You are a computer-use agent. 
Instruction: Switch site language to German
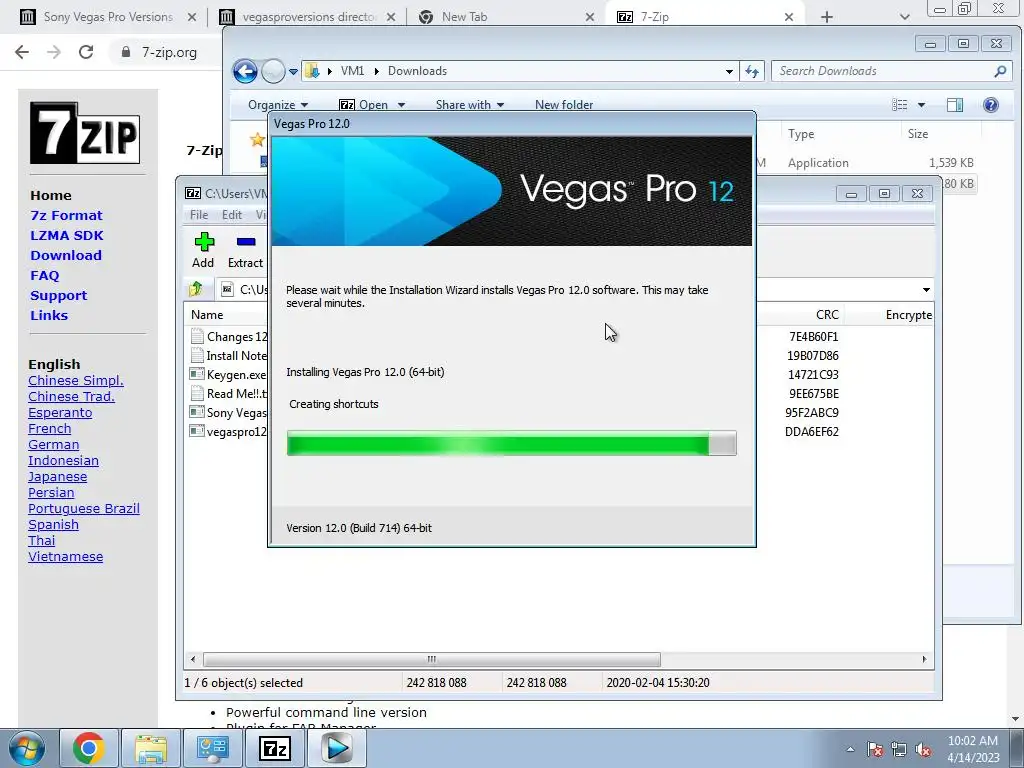point(54,445)
